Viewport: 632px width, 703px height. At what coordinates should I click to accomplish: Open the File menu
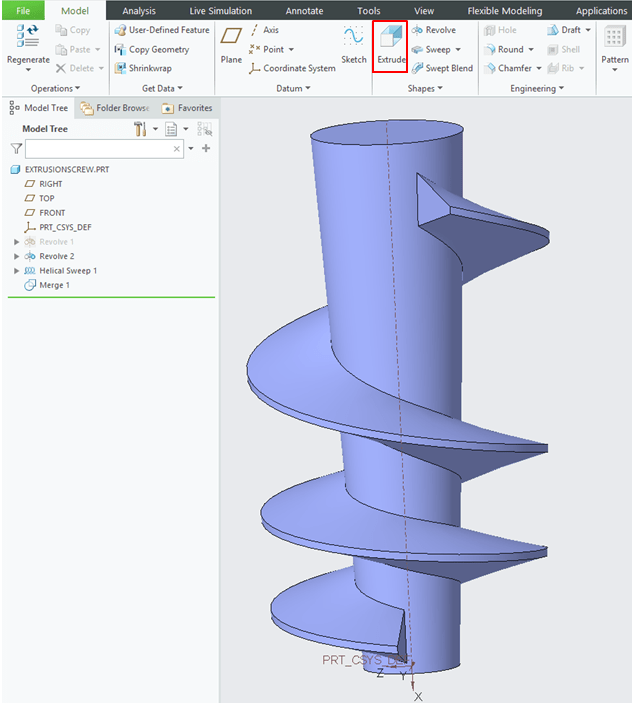(x=23, y=11)
